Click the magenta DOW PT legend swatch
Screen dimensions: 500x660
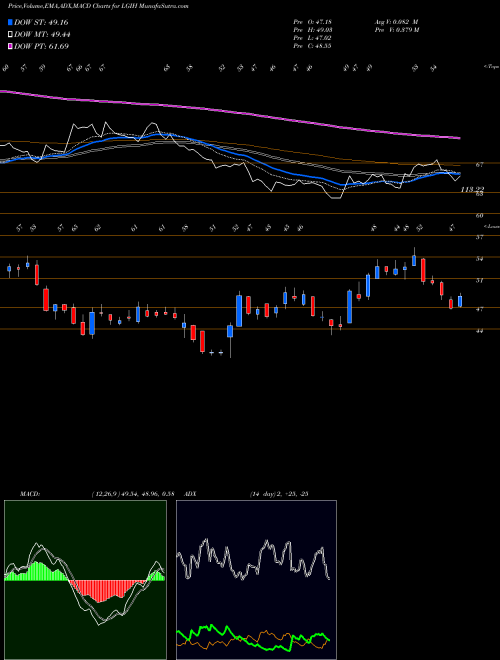coord(10,46)
